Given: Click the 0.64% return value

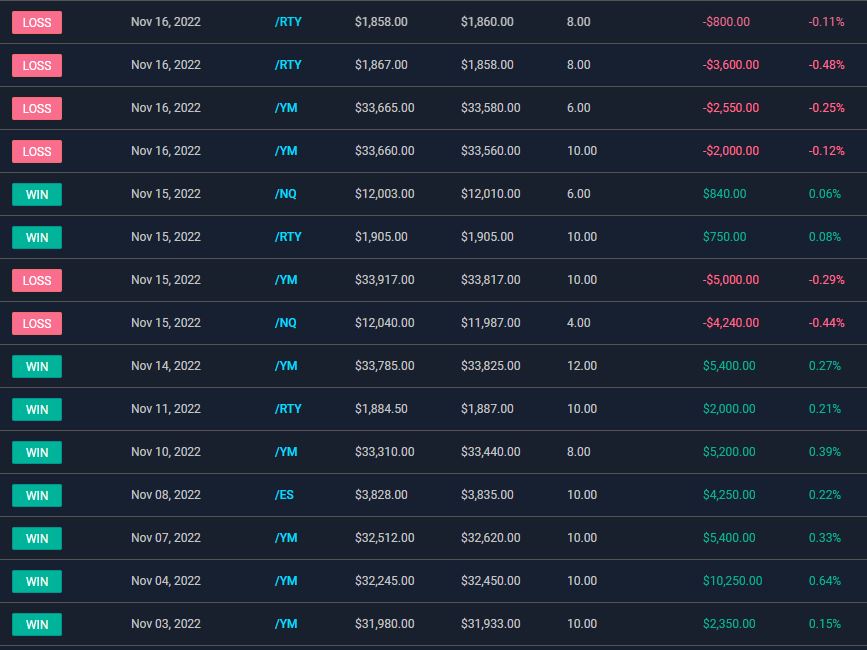Looking at the screenshot, I should point(824,581).
